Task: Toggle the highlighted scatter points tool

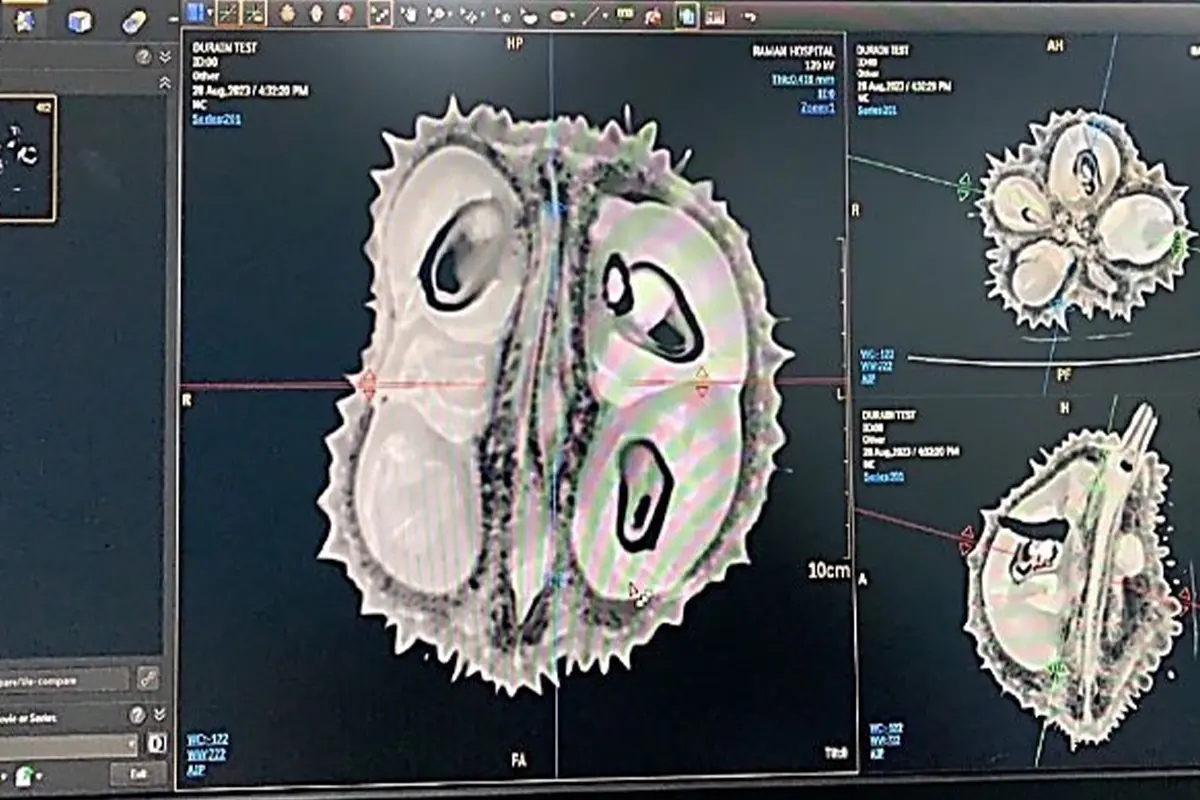Action: (x=380, y=14)
